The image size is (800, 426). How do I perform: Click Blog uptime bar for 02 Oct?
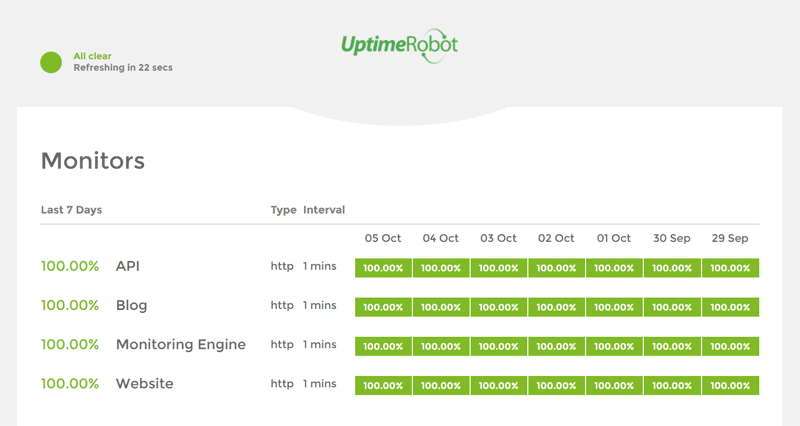point(557,307)
